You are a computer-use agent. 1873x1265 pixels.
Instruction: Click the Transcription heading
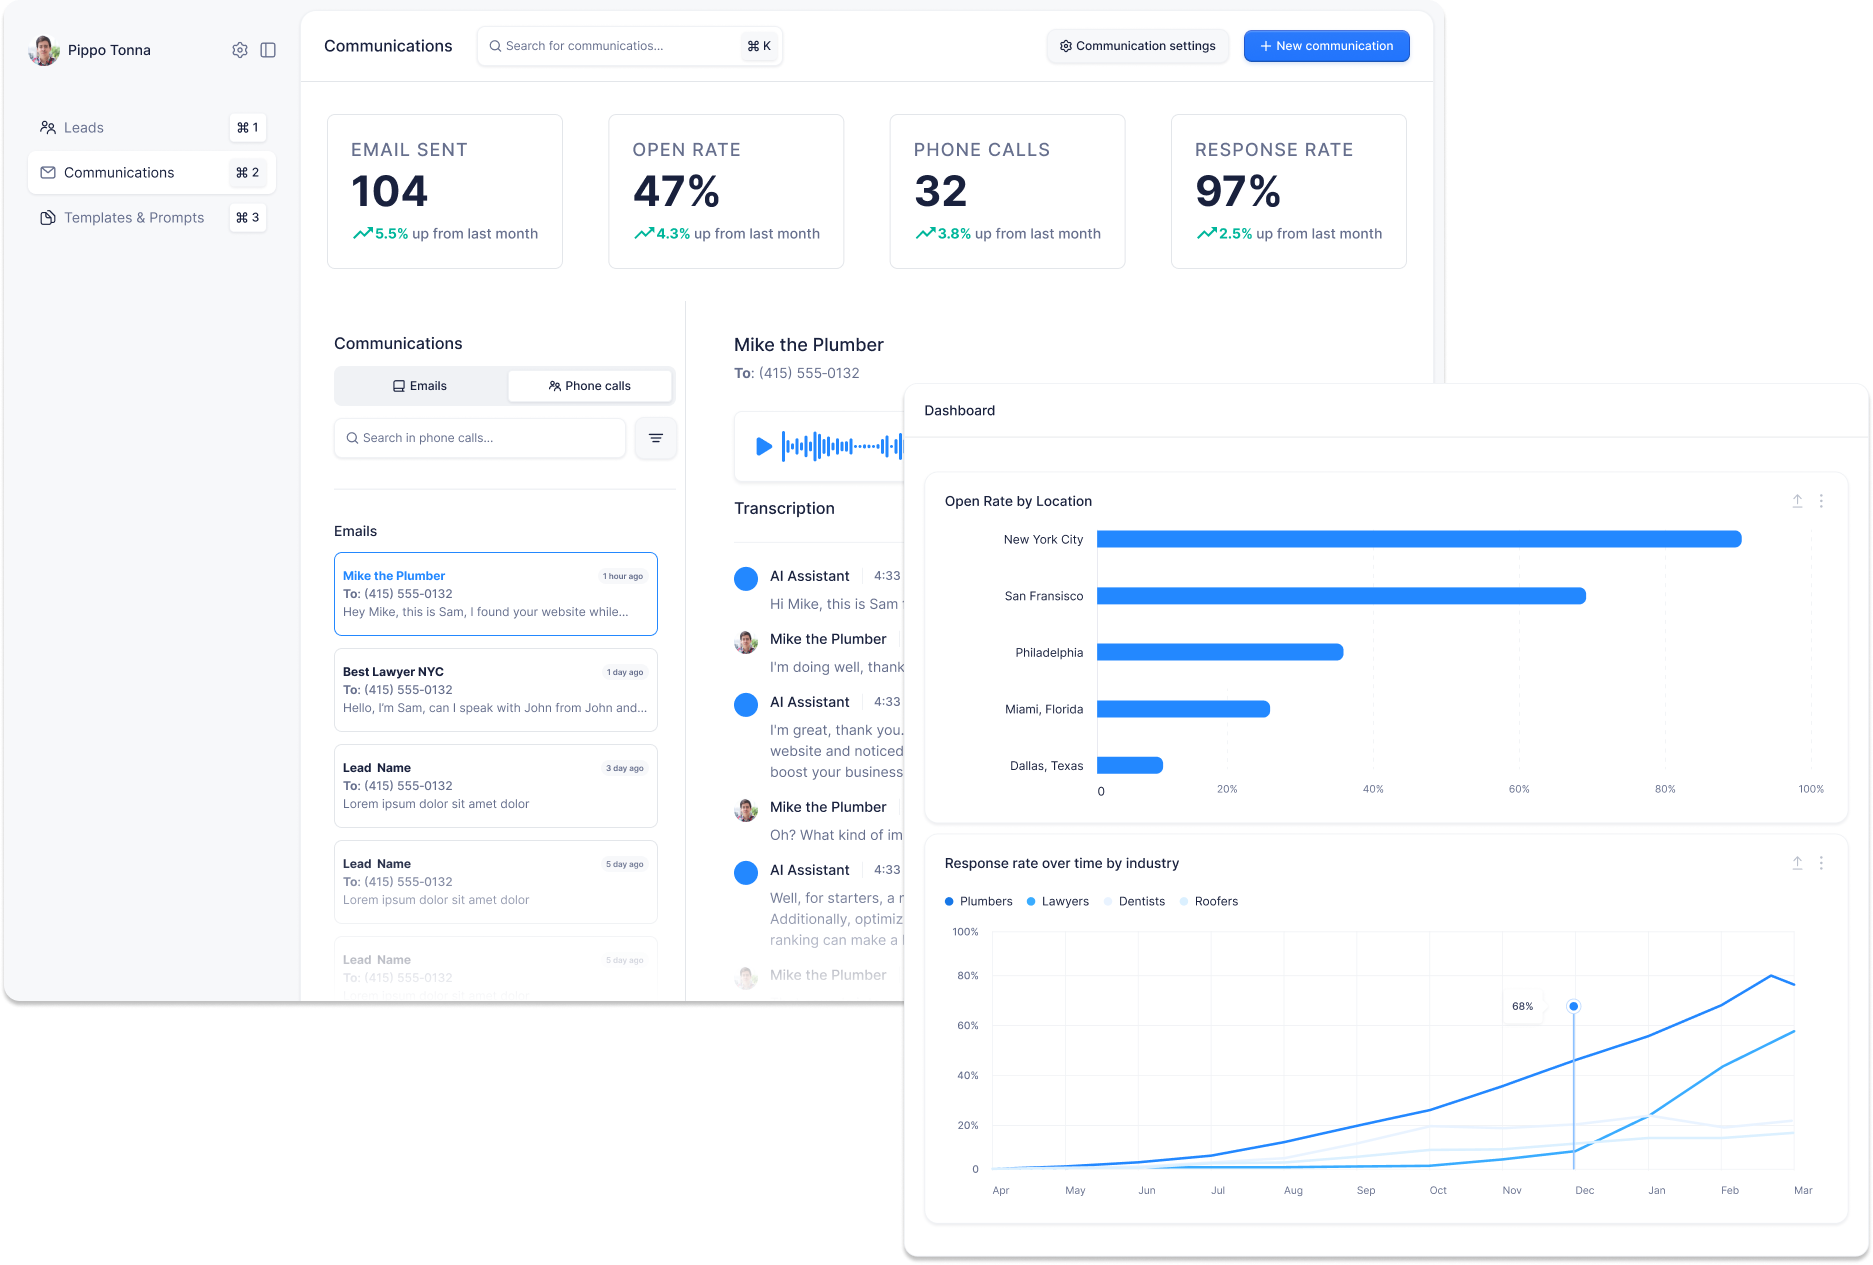[x=784, y=508]
